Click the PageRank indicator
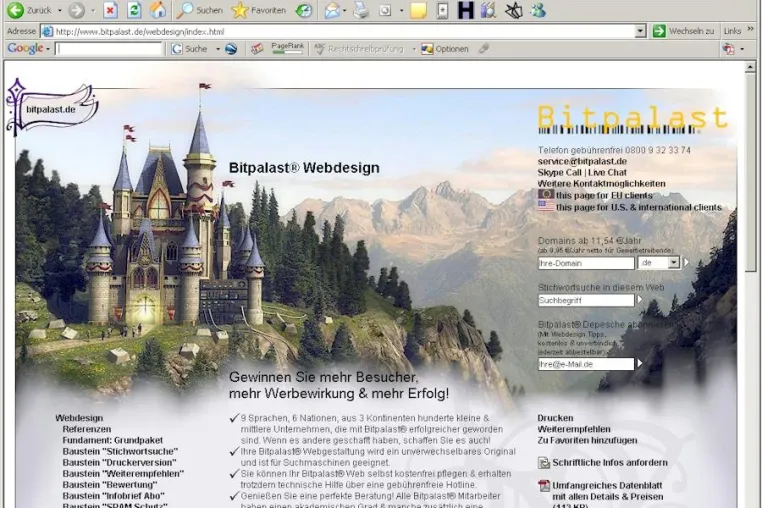Screen dimensions: 762x508 287,48
